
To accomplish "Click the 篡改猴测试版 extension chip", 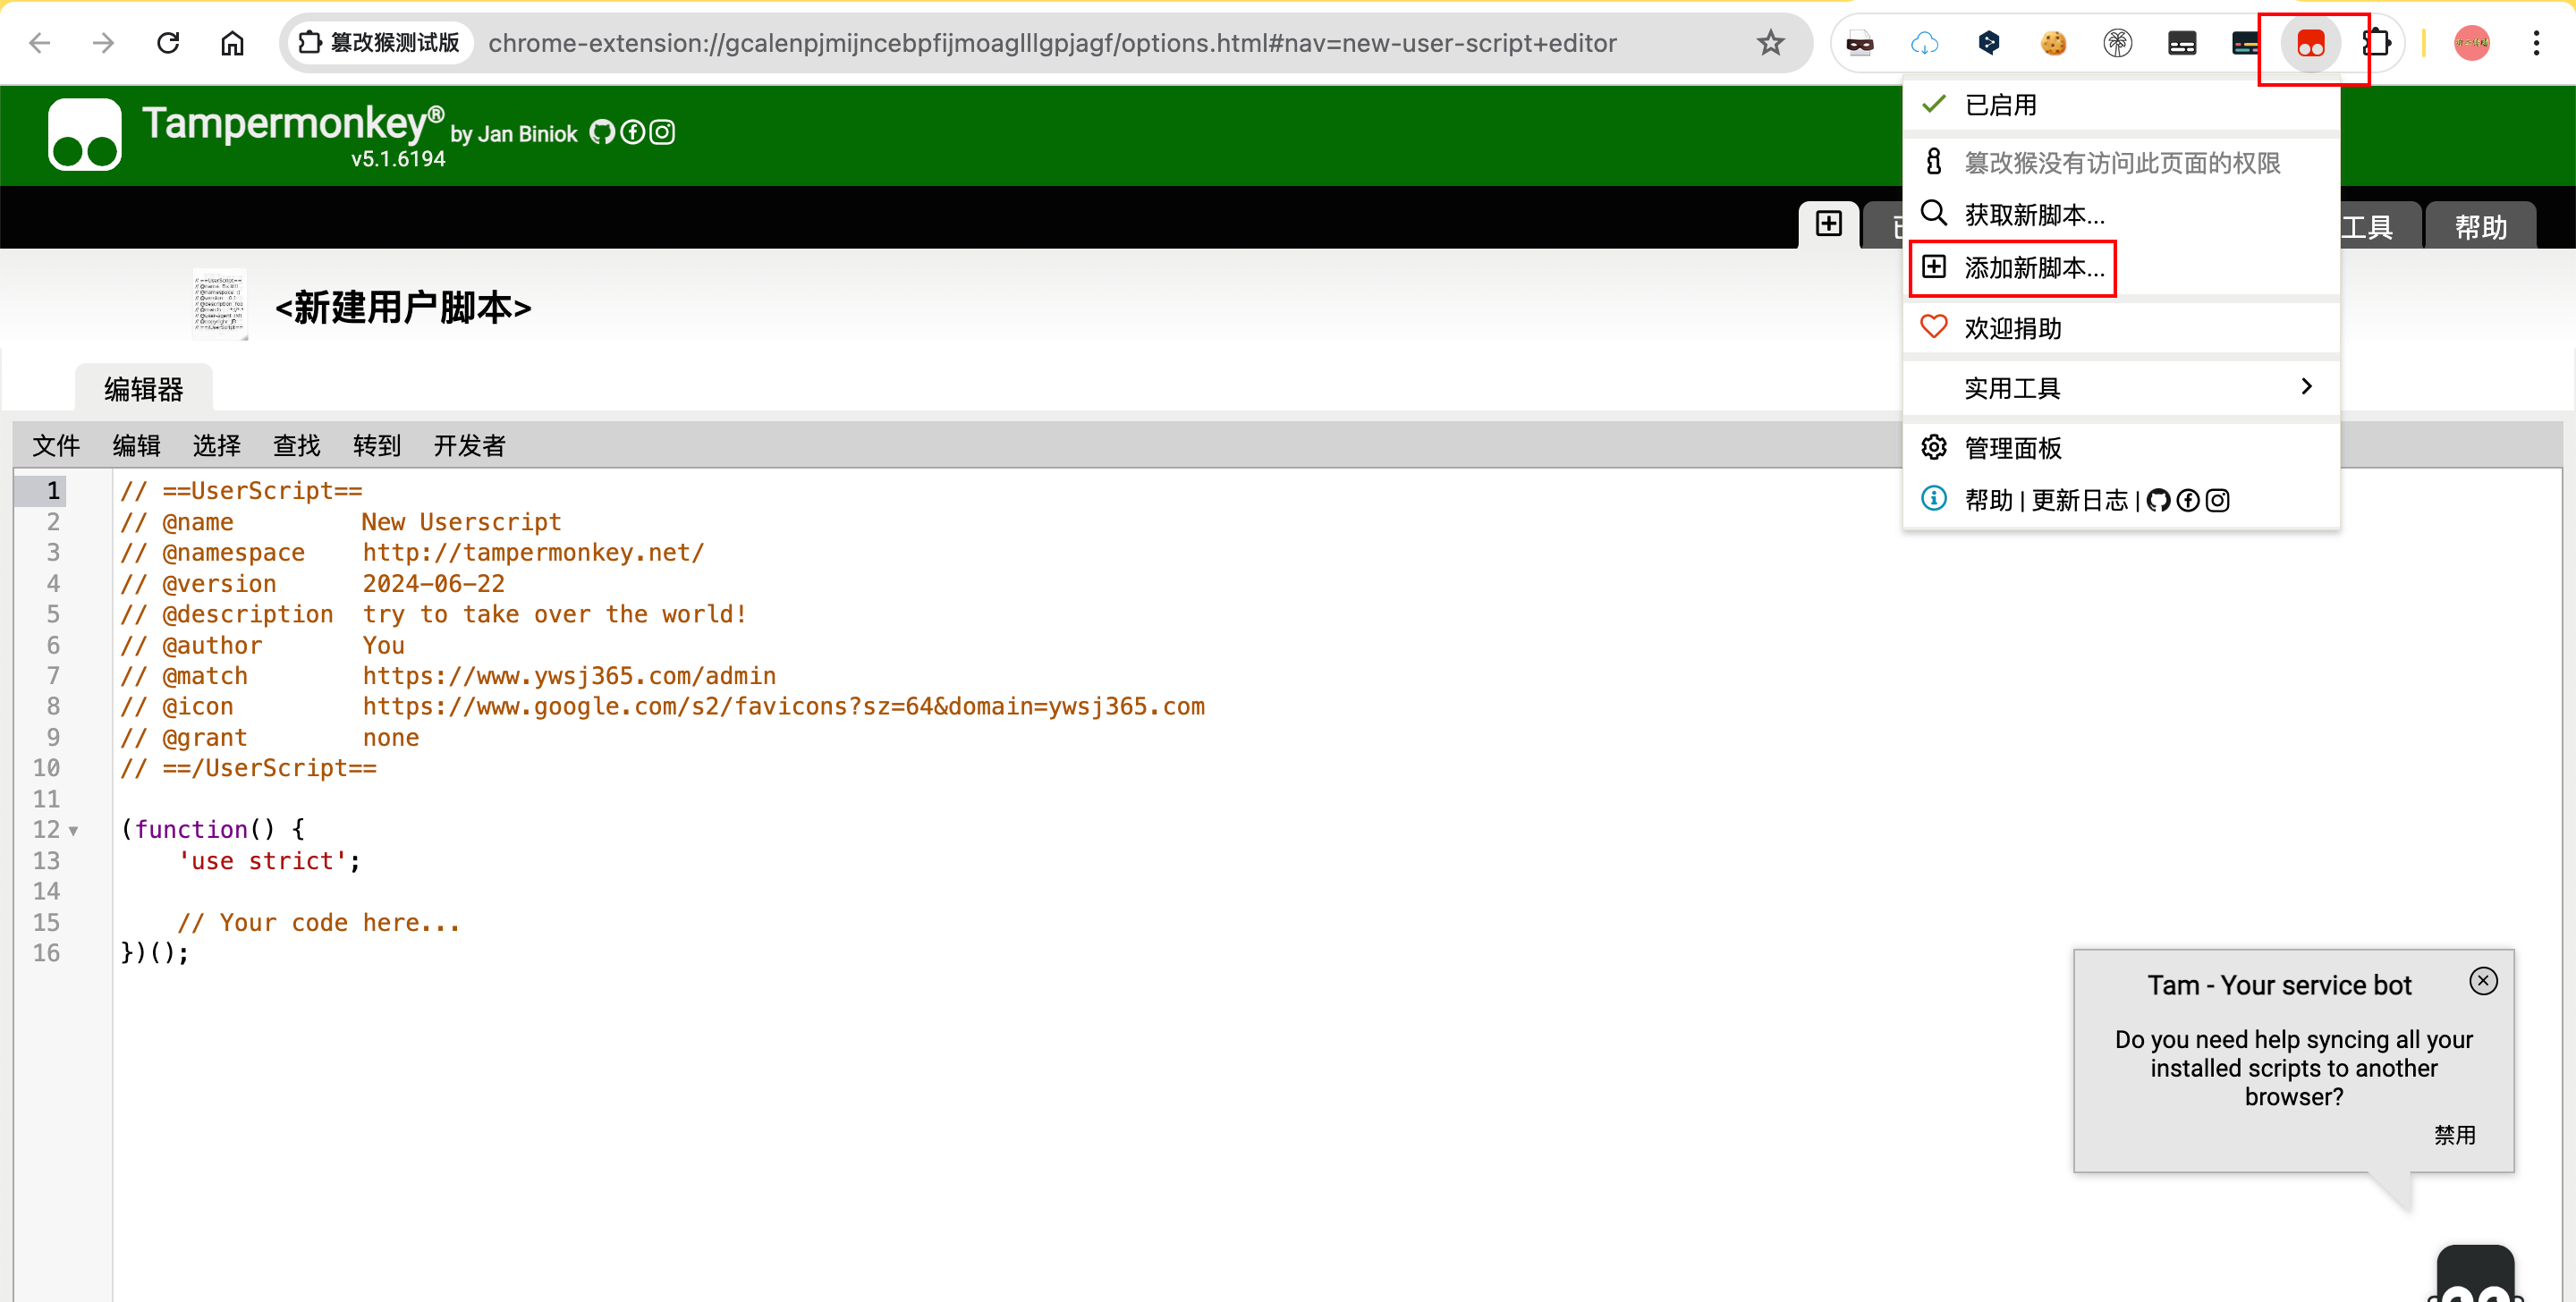I will pos(380,43).
